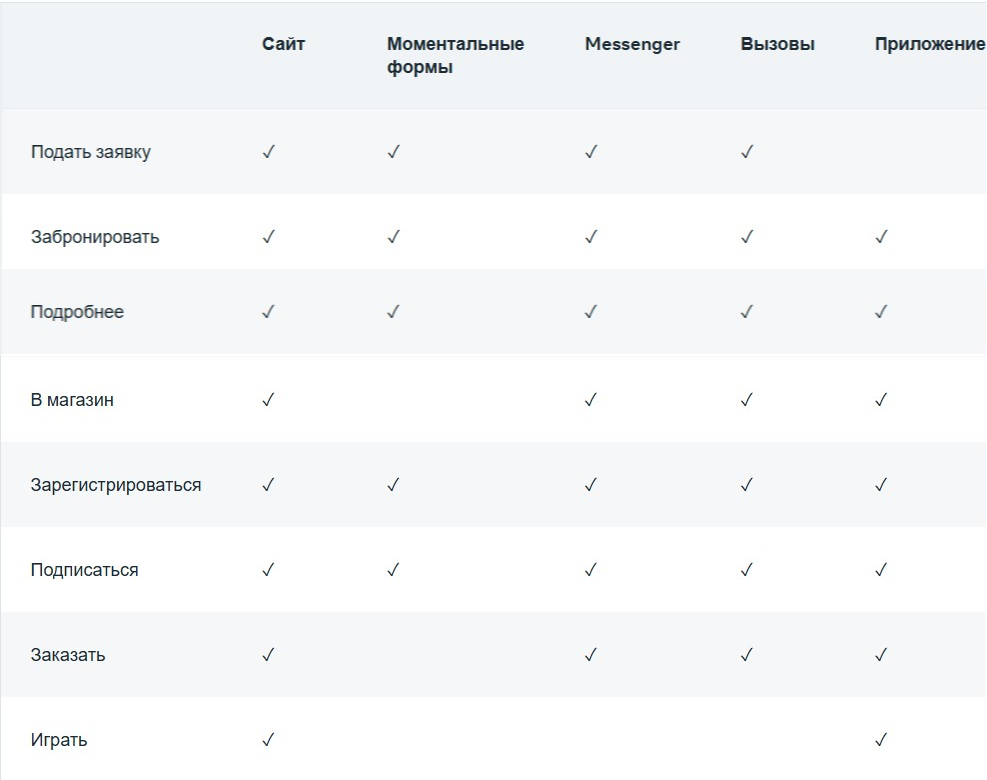This screenshot has width=987, height=780.
Task: Click Приложение checkmark in Зарегистрироваться row
Action: (x=881, y=485)
